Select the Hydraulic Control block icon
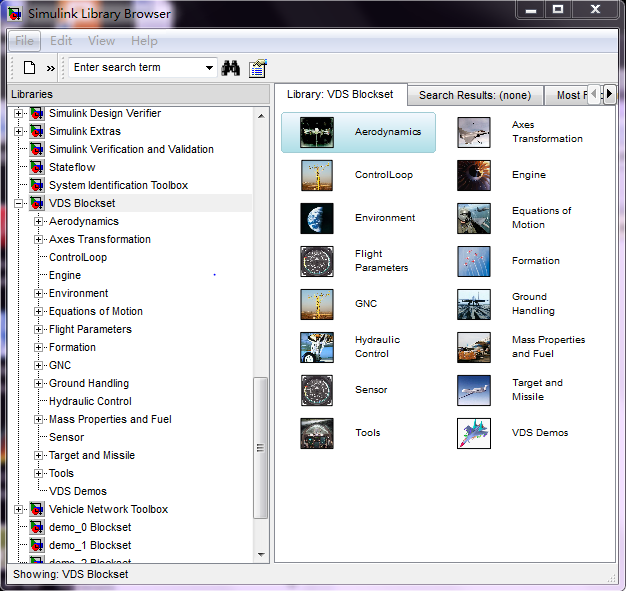 pos(317,347)
